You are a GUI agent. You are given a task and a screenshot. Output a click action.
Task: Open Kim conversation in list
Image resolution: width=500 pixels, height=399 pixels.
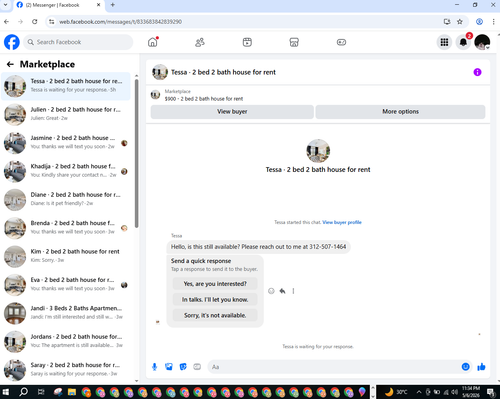point(66,256)
